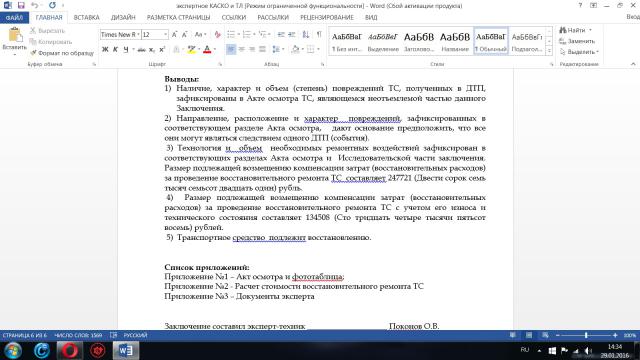Decrease paragraph indent
The height and width of the screenshot is (360, 640).
click(x=281, y=35)
